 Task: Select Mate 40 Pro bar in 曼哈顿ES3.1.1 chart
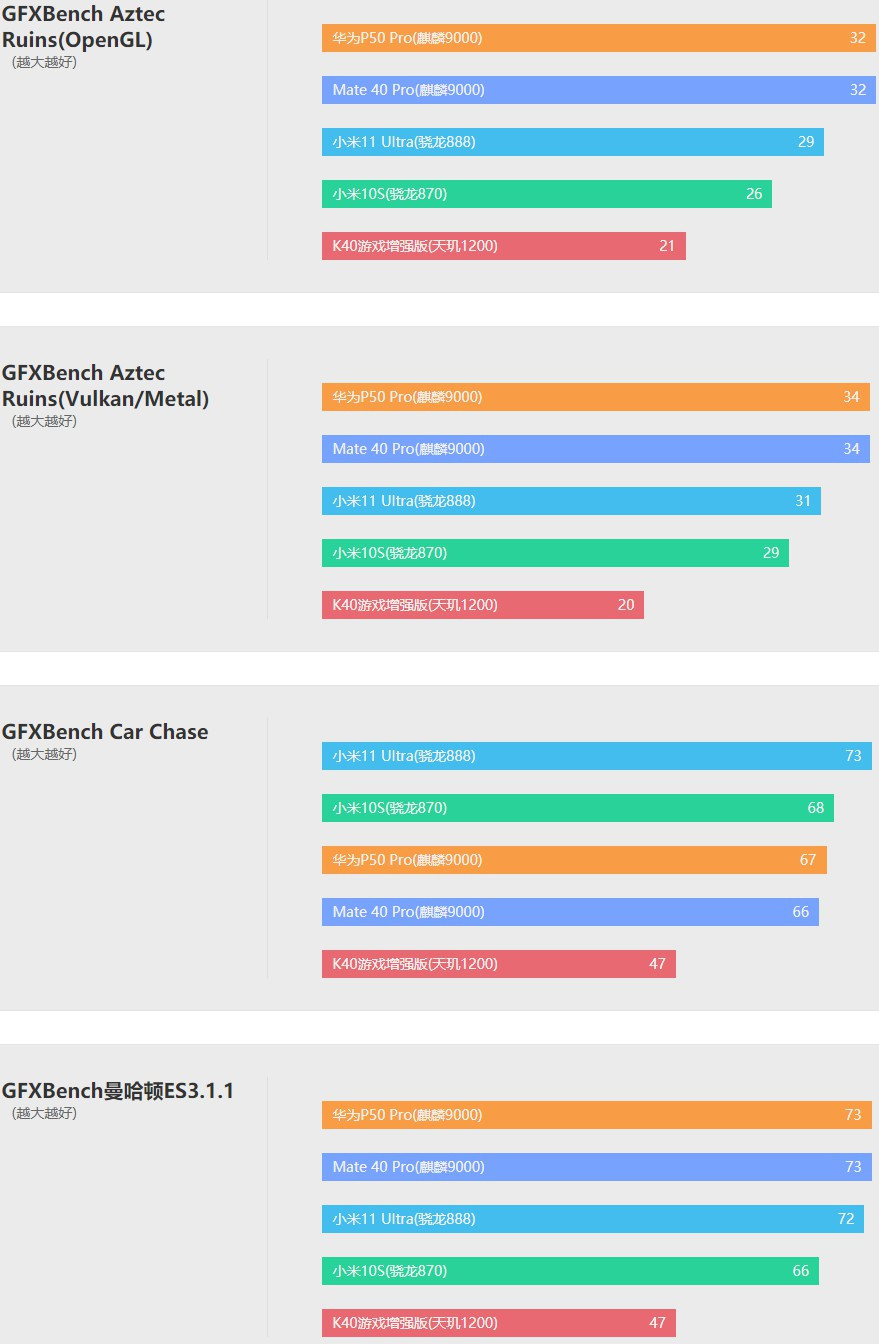pos(597,1167)
